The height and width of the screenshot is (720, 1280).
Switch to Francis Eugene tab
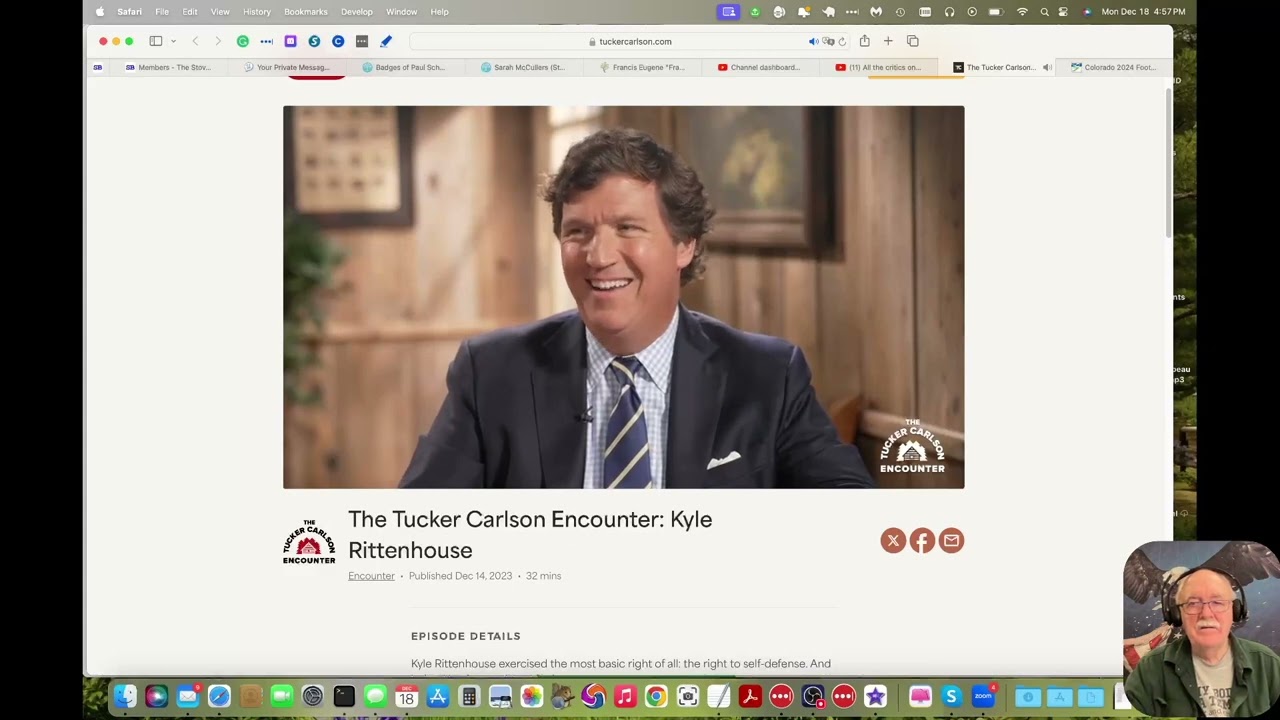642,67
